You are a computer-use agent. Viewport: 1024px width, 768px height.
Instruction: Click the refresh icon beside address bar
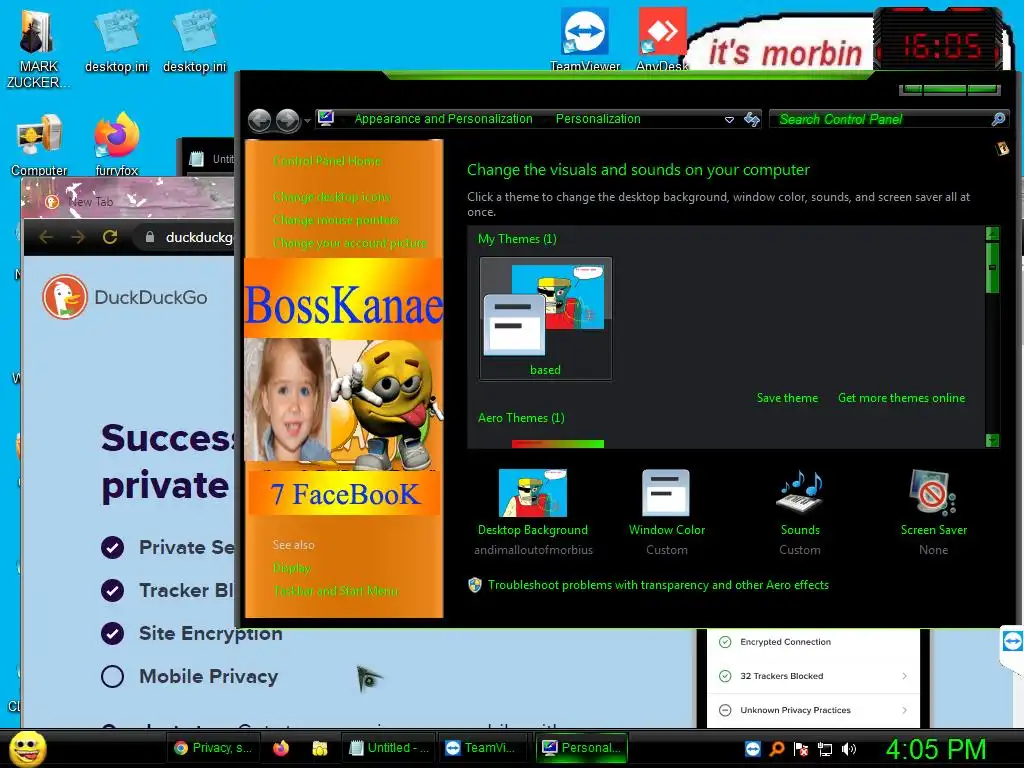[x=752, y=119]
